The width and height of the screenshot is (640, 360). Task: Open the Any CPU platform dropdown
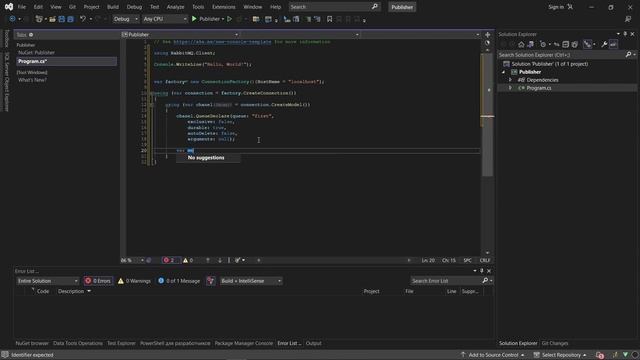click(x=165, y=19)
